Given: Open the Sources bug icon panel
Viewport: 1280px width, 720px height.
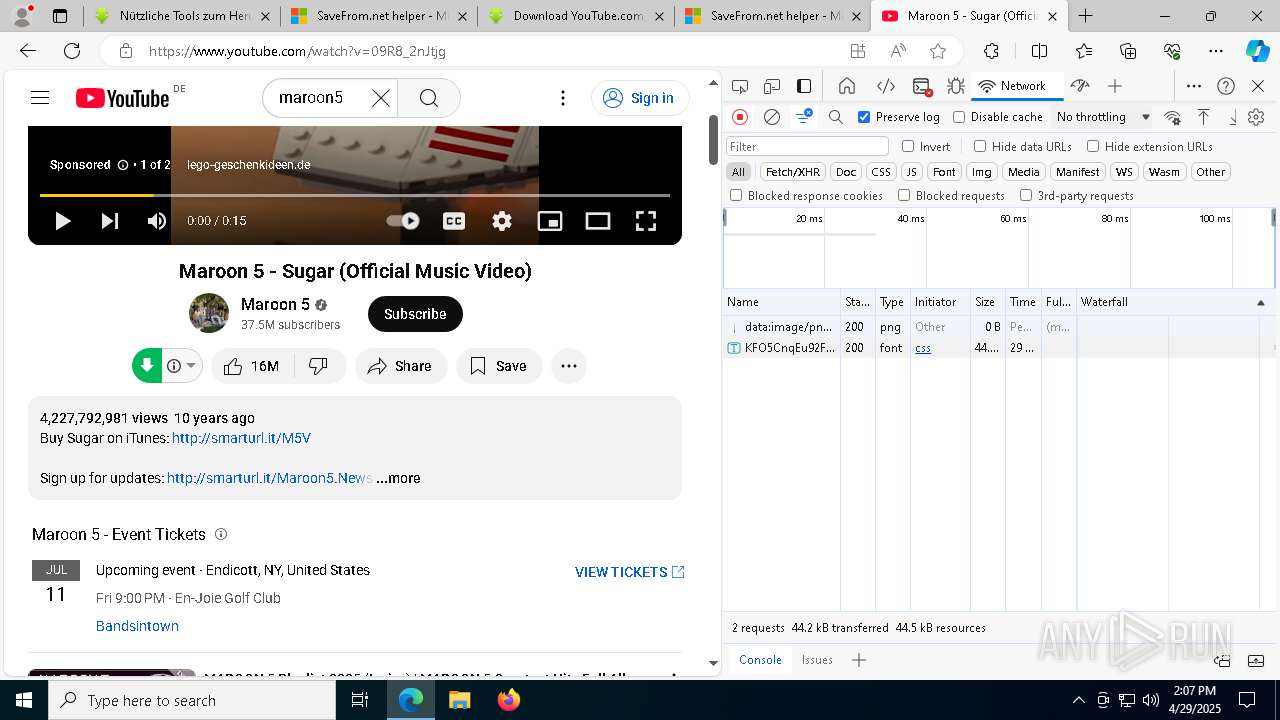Looking at the screenshot, I should pyautogui.click(x=956, y=86).
